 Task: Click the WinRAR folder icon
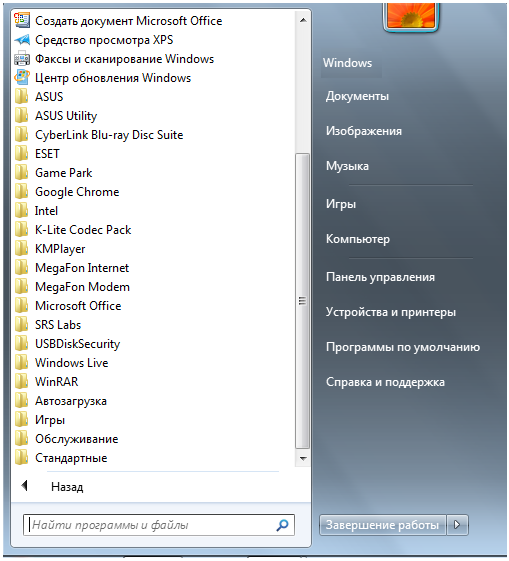coord(22,381)
